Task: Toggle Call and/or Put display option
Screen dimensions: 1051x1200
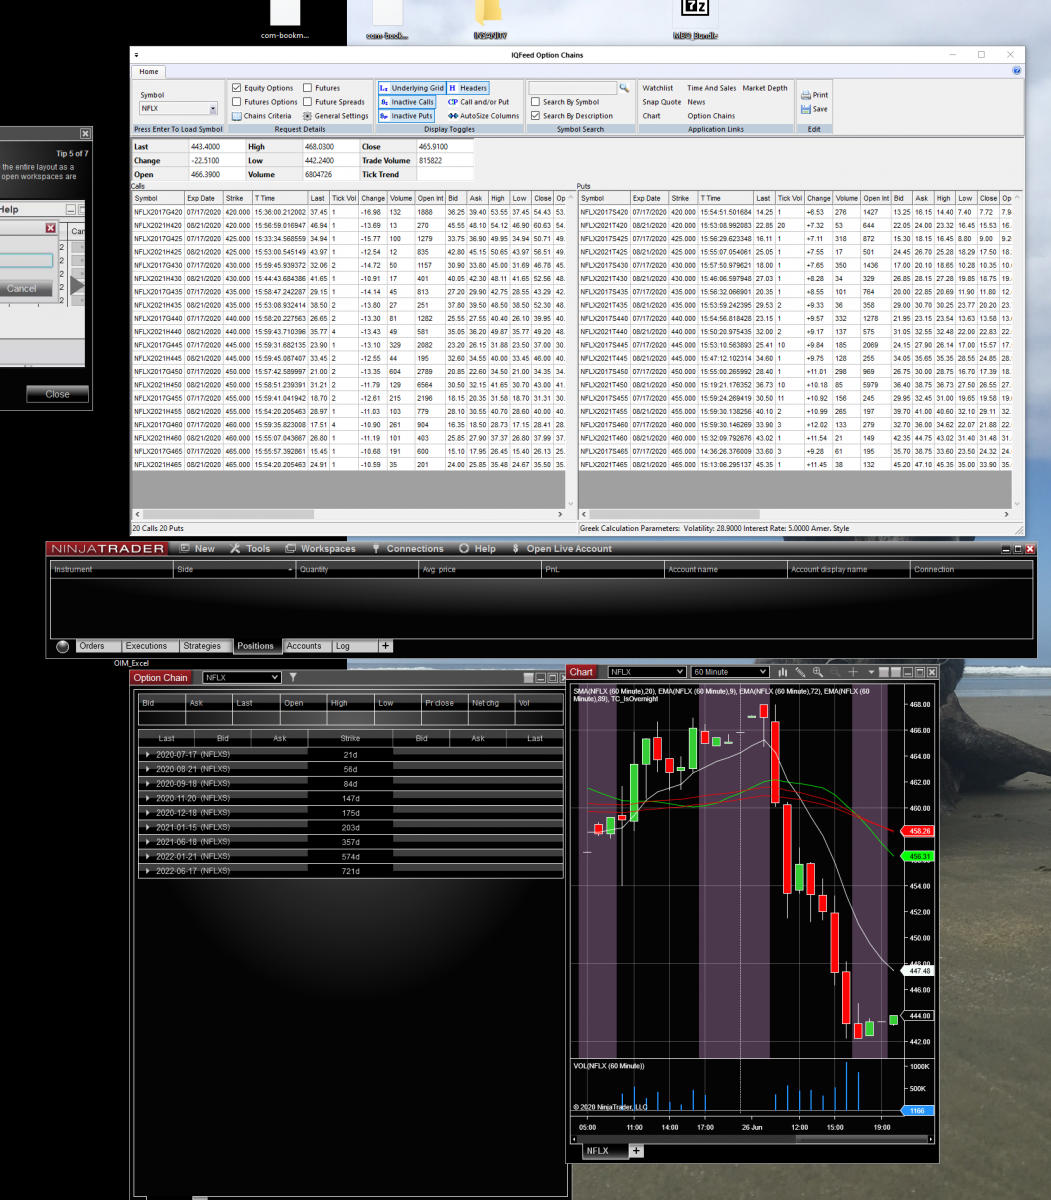Action: point(478,102)
